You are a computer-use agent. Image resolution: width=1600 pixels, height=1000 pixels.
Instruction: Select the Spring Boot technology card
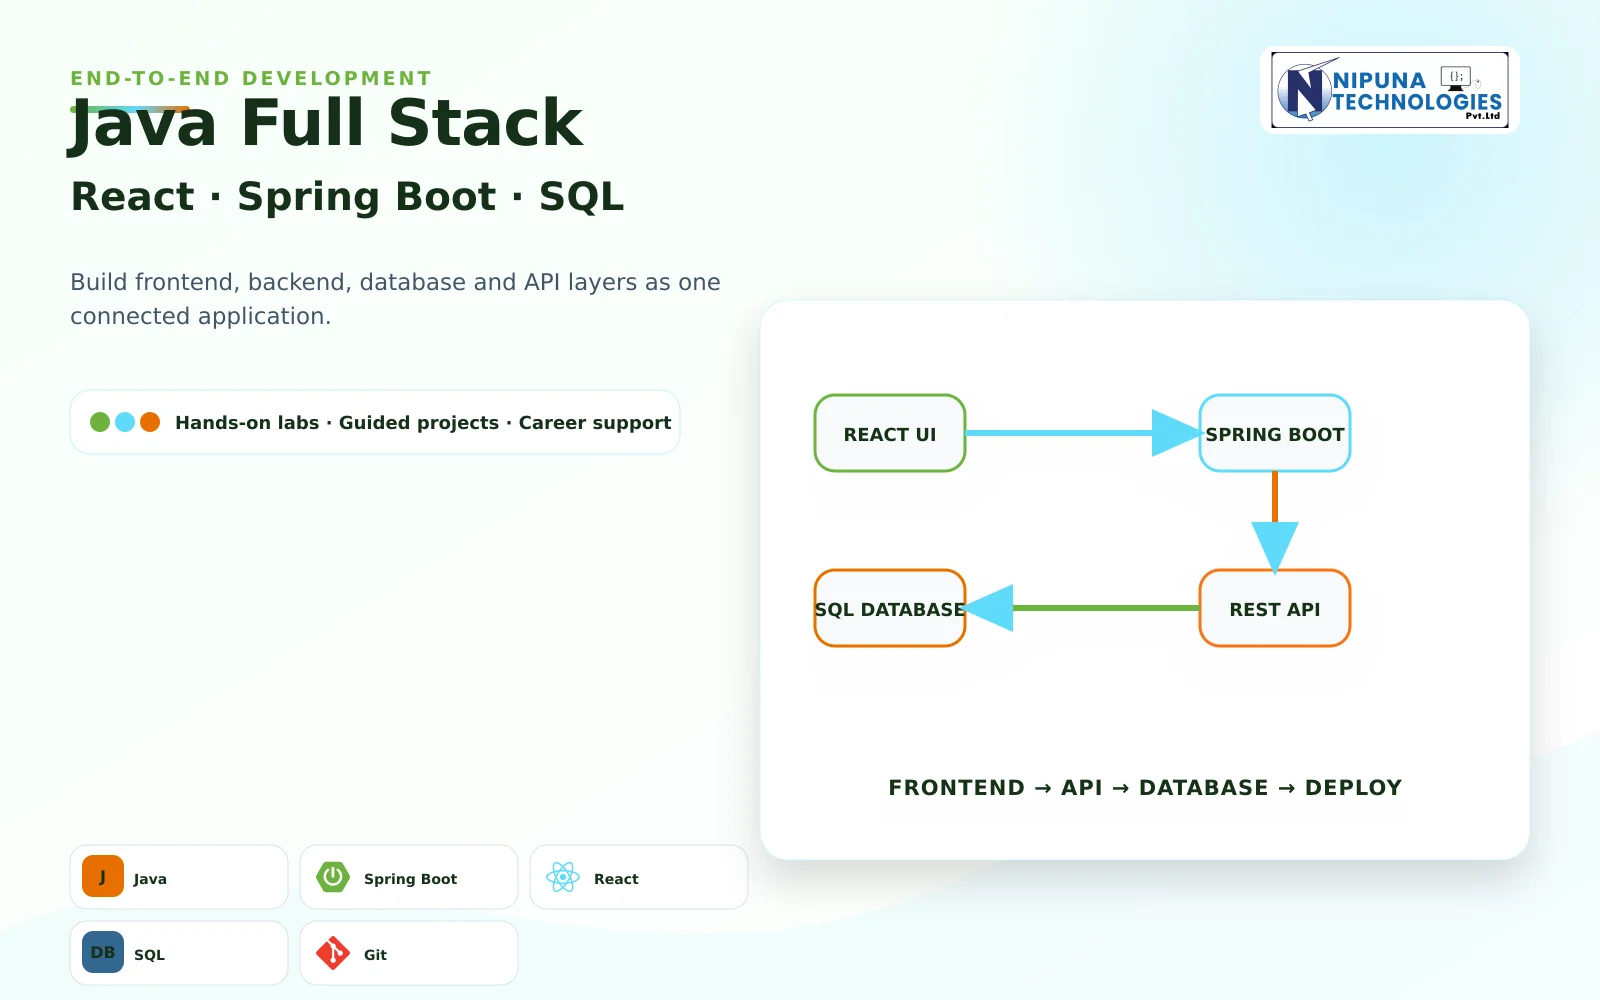409,877
